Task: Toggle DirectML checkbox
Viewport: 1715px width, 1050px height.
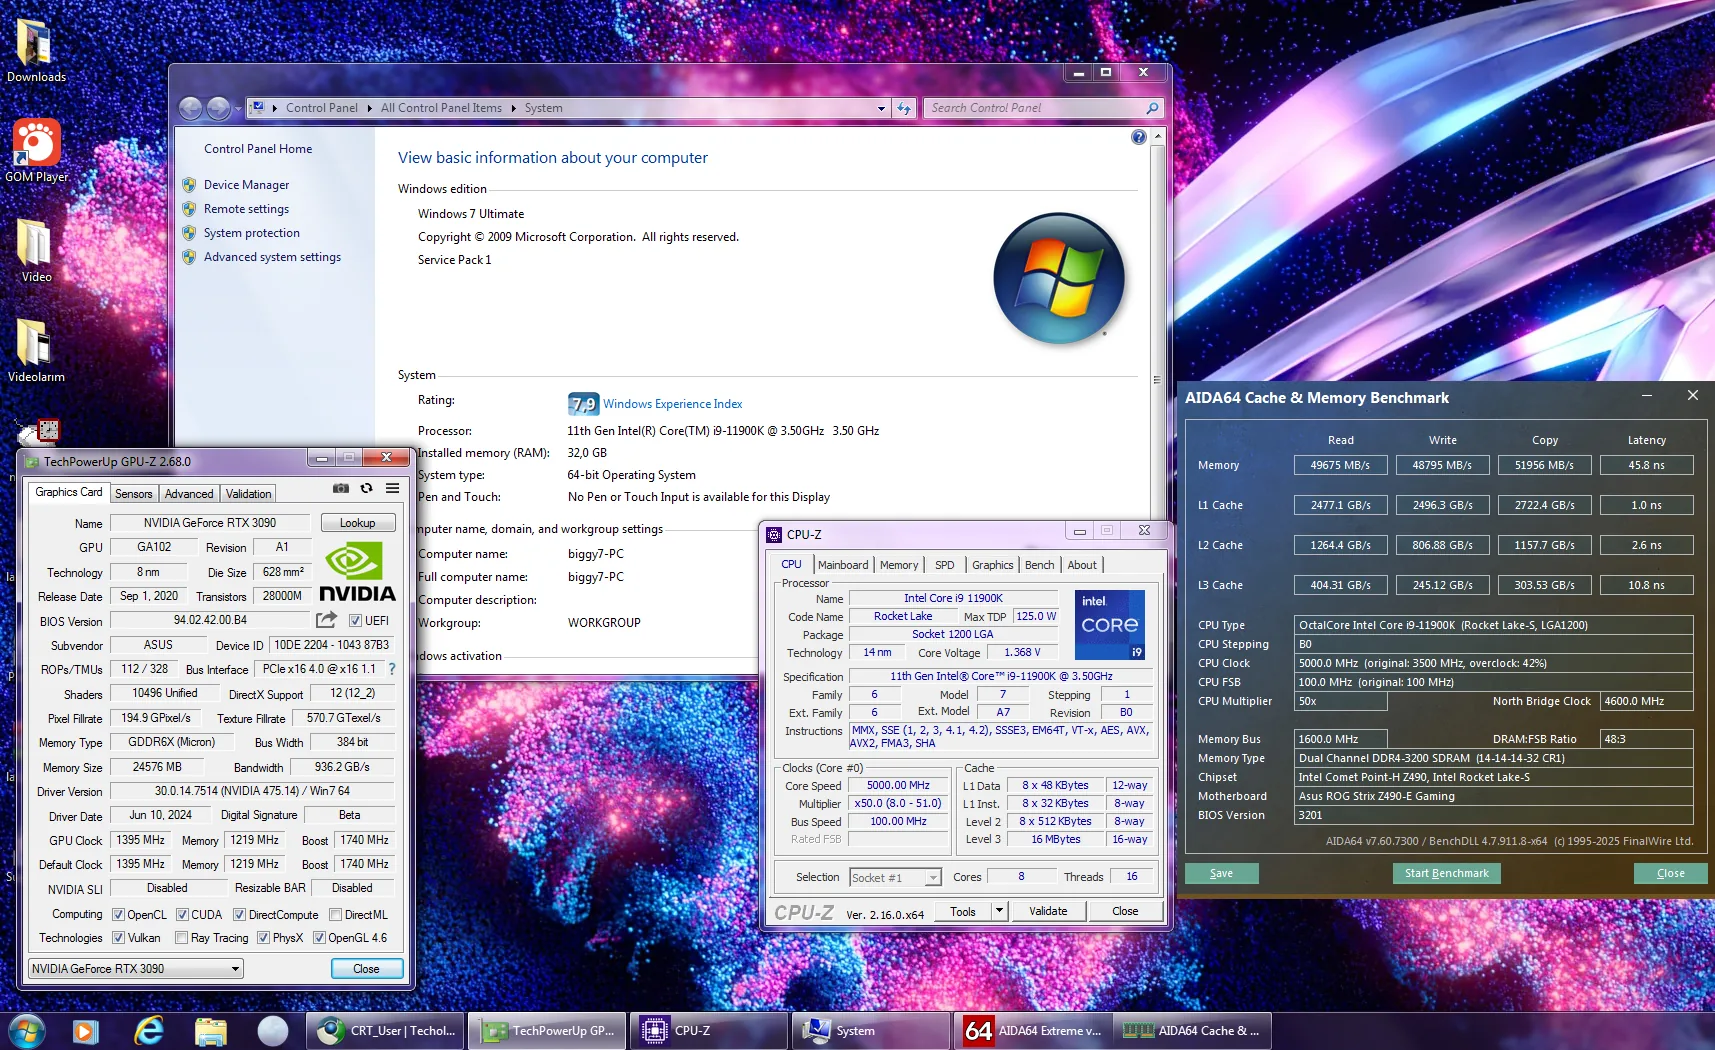Action: (x=336, y=915)
